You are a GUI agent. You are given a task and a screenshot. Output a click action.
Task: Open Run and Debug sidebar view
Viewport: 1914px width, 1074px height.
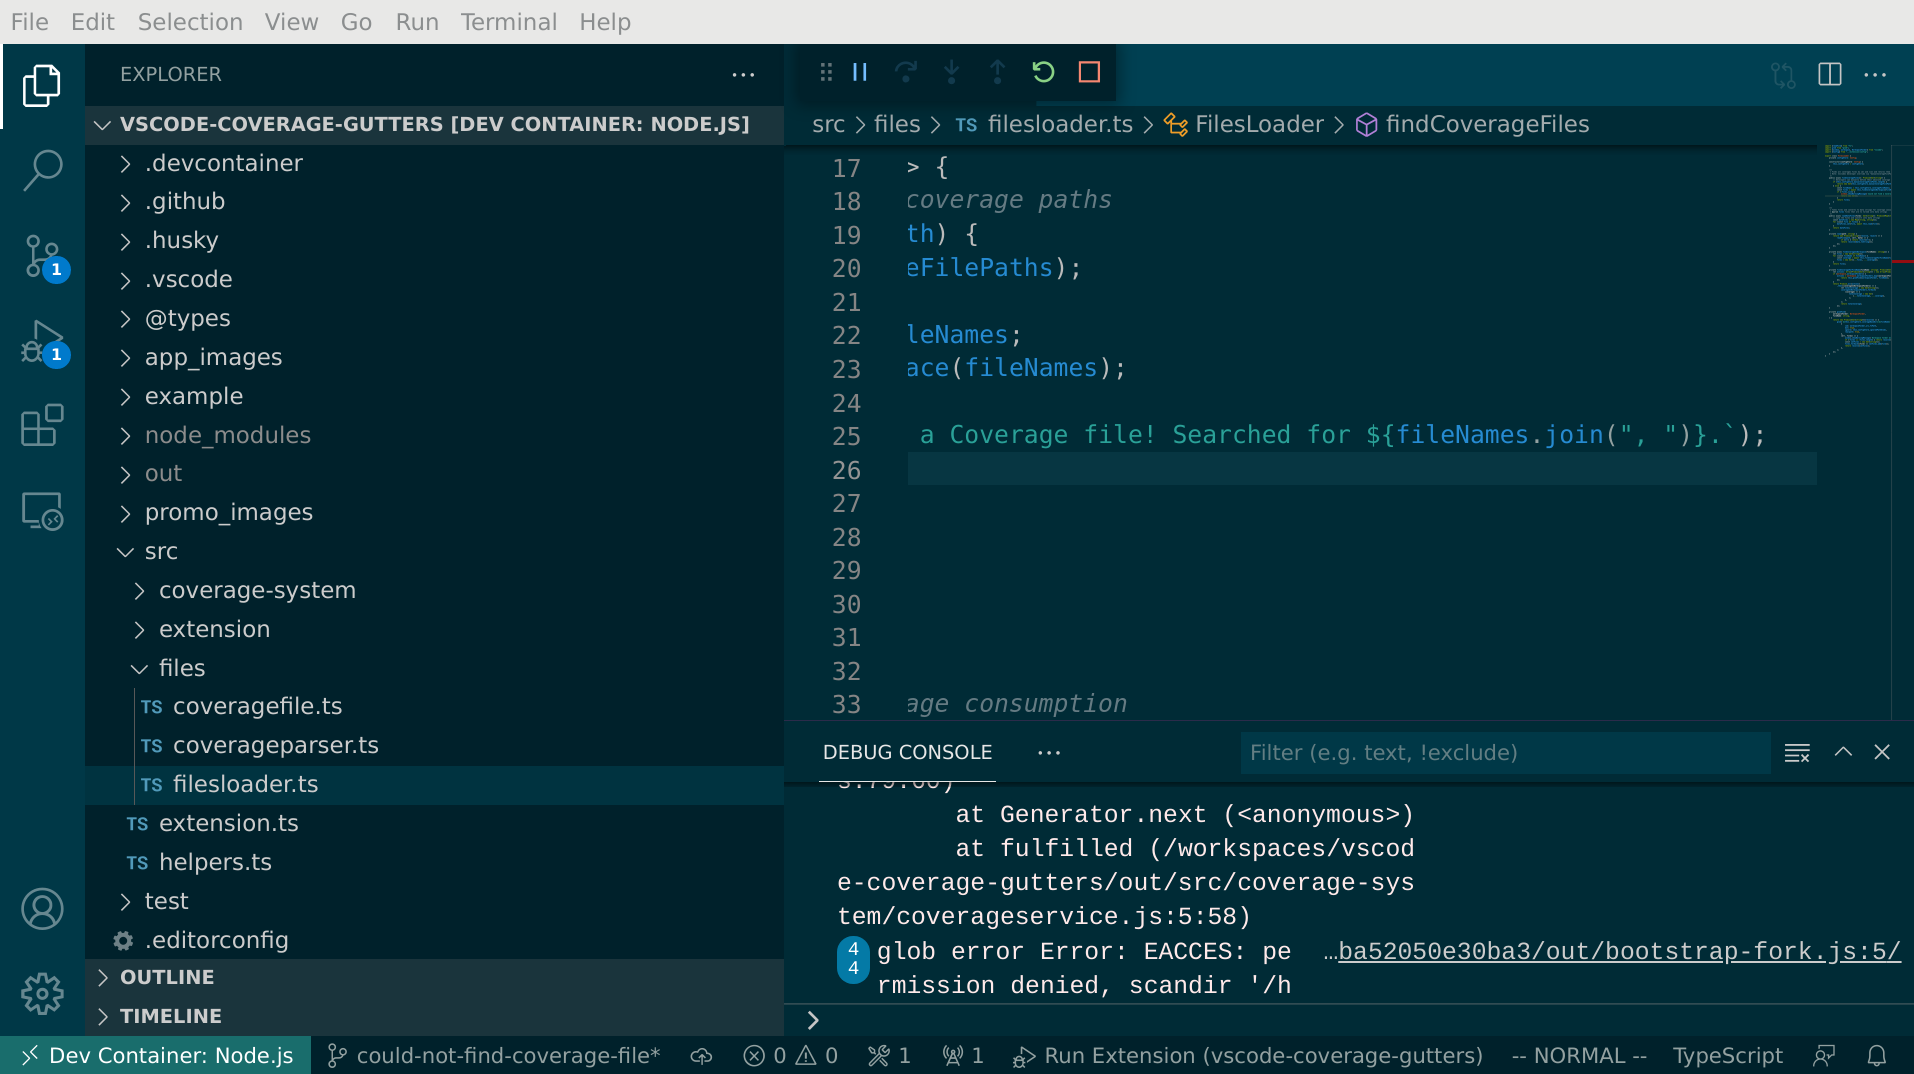point(42,342)
